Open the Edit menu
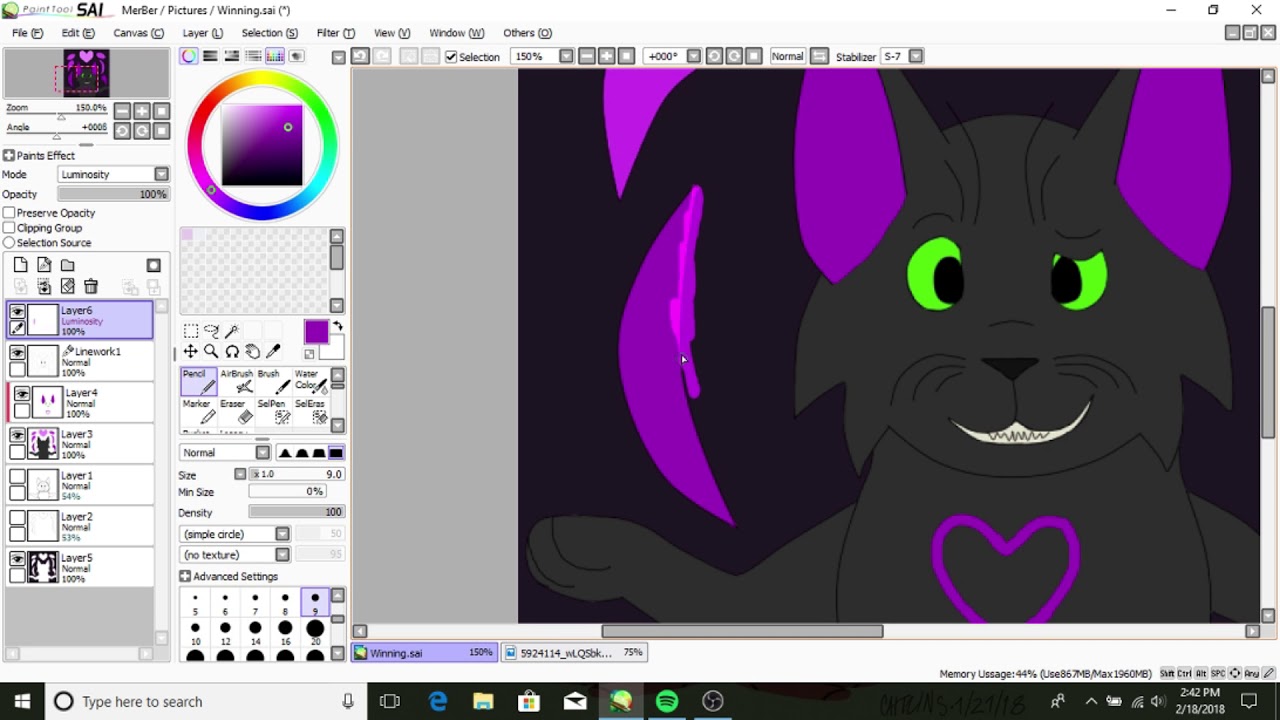The image size is (1280, 720). pyautogui.click(x=78, y=33)
